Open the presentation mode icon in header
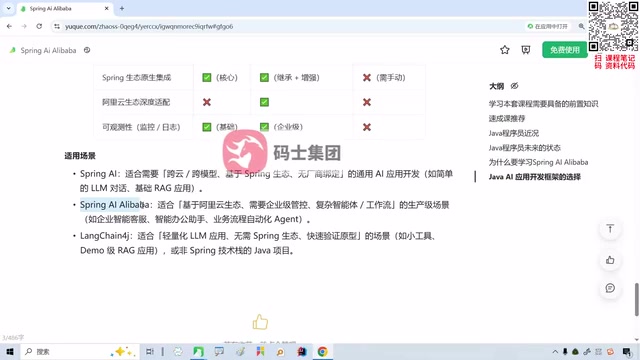Viewport: 640px width, 360px height. pyautogui.click(x=526, y=50)
